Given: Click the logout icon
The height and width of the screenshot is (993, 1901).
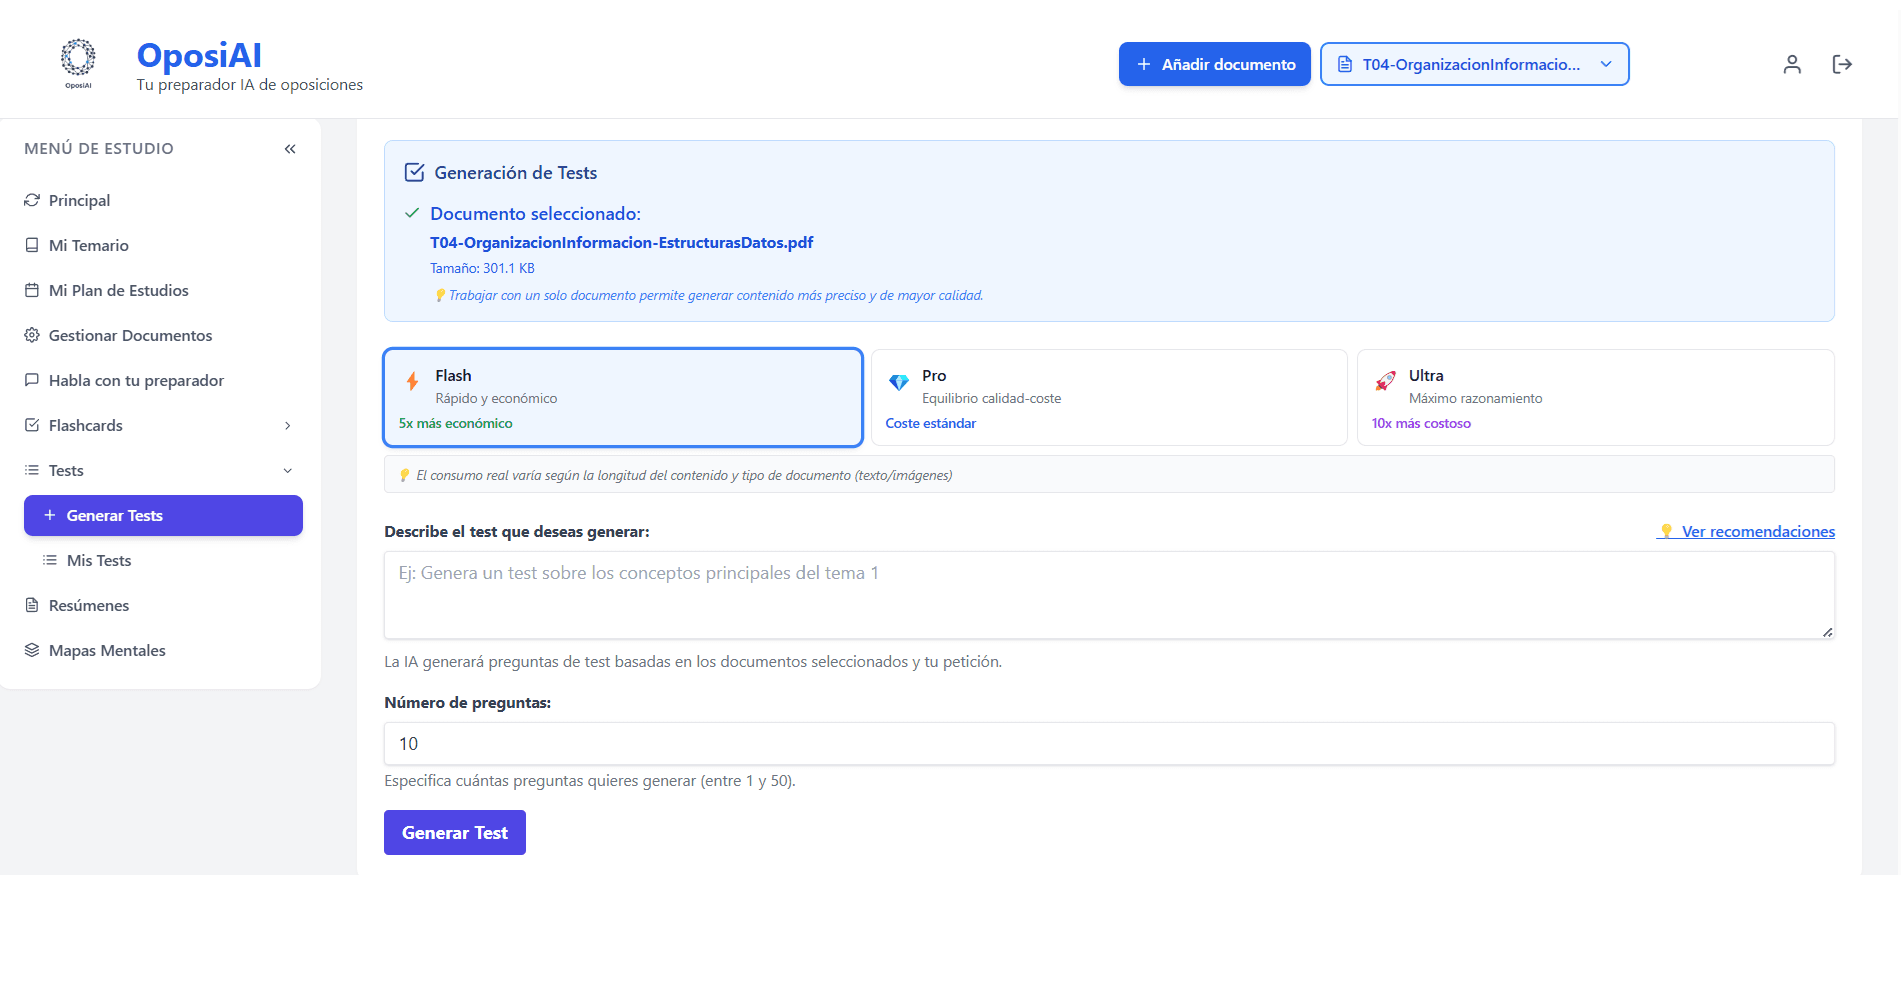Looking at the screenshot, I should (x=1842, y=64).
